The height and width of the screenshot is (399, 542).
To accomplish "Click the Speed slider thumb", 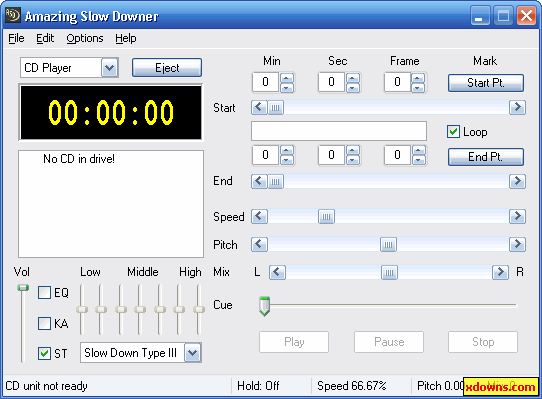I will 326,216.
